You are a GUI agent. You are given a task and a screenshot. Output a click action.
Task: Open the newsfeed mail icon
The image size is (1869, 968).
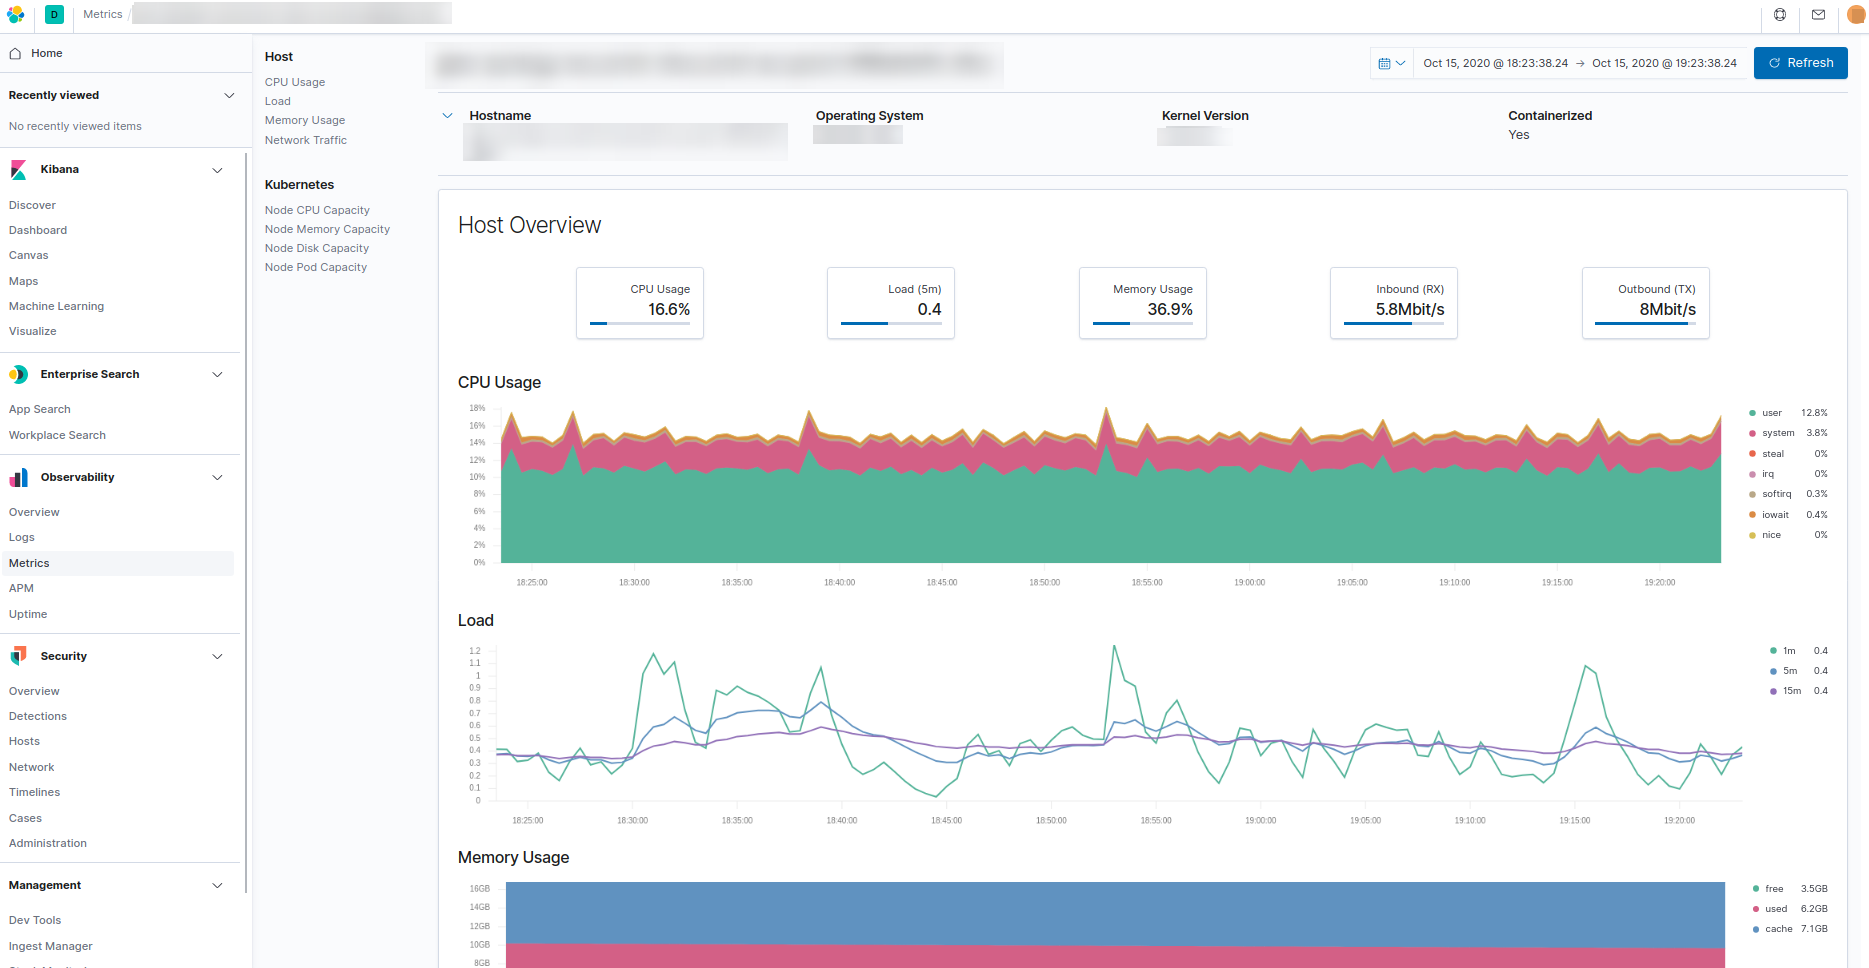click(1818, 14)
